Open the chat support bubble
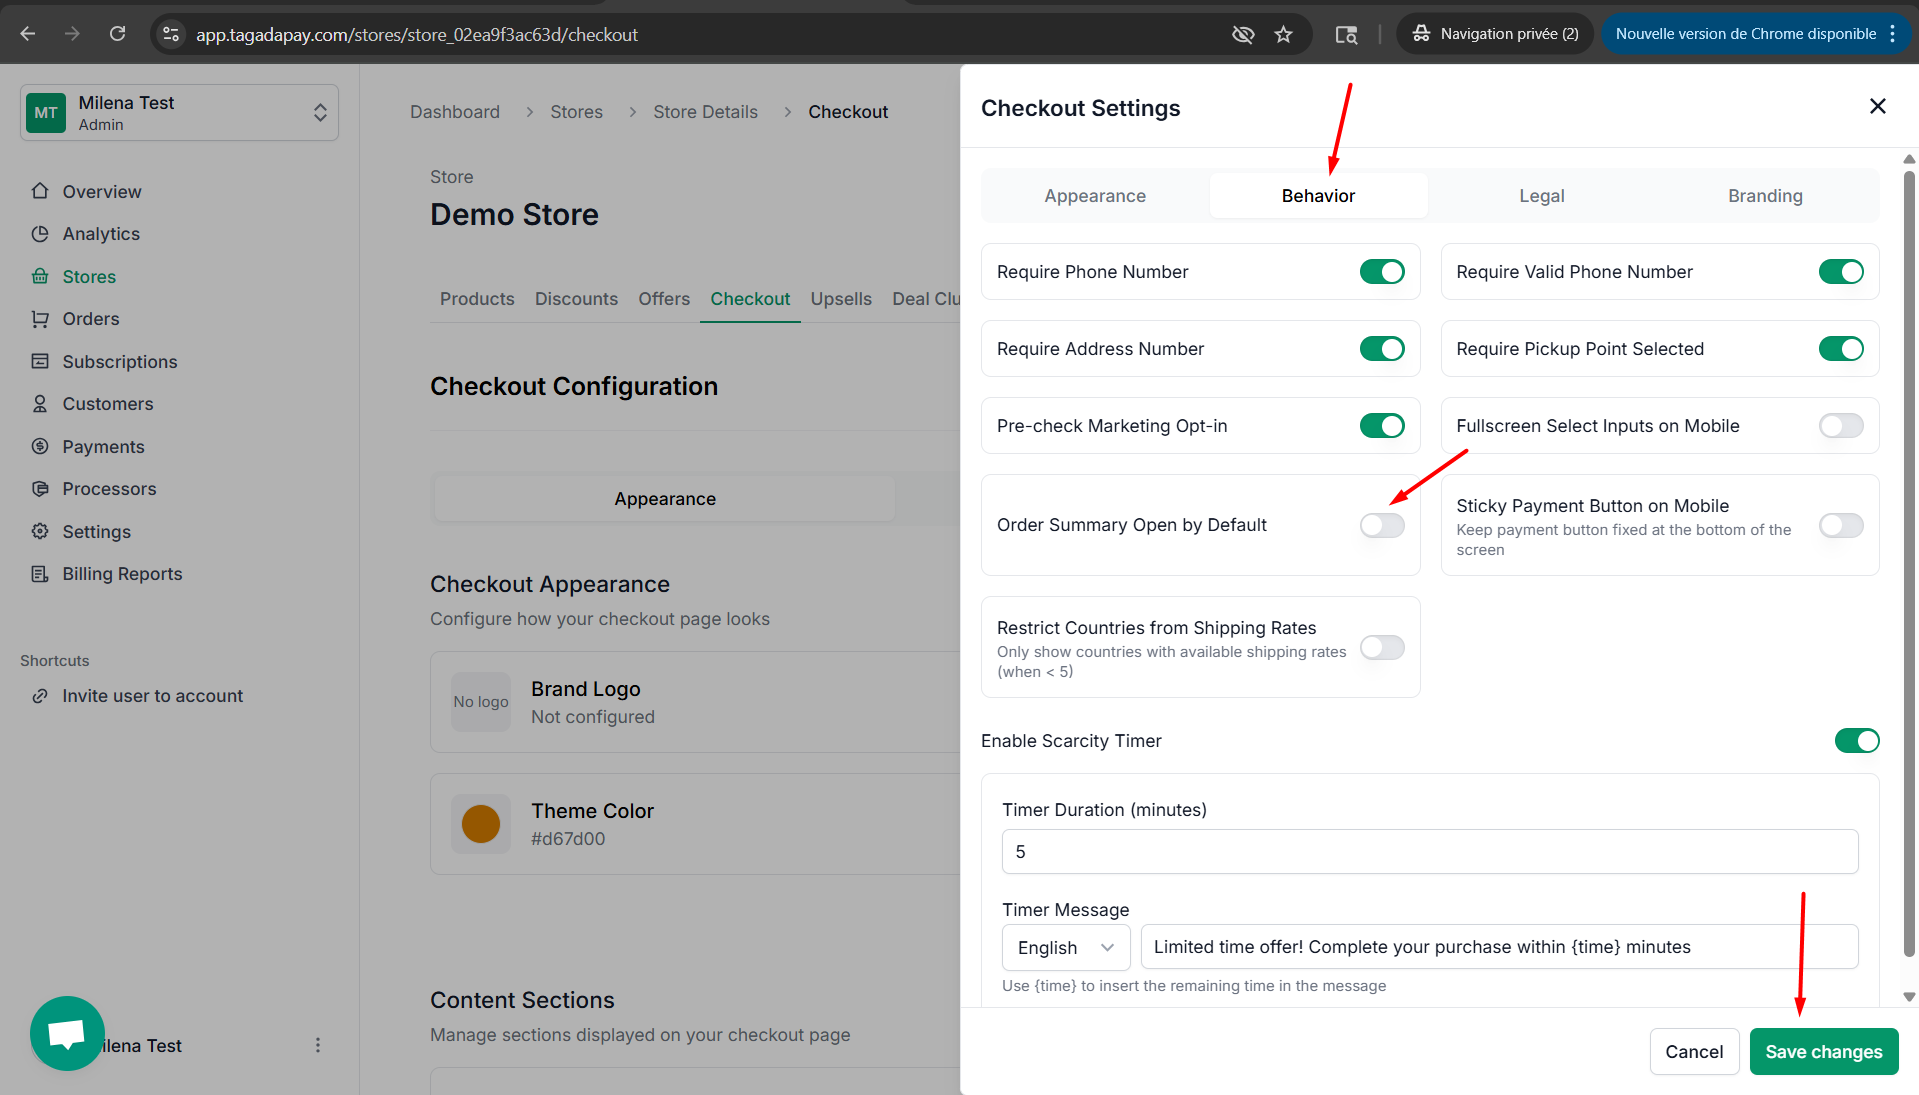The width and height of the screenshot is (1919, 1095). click(x=67, y=1033)
